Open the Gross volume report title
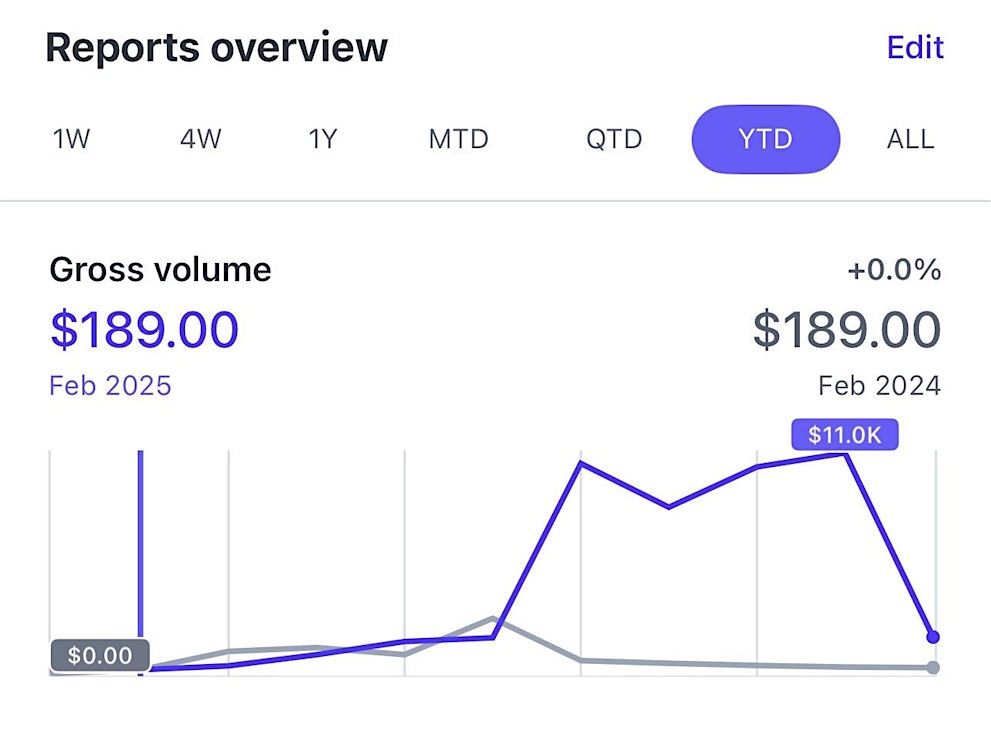 tap(160, 270)
